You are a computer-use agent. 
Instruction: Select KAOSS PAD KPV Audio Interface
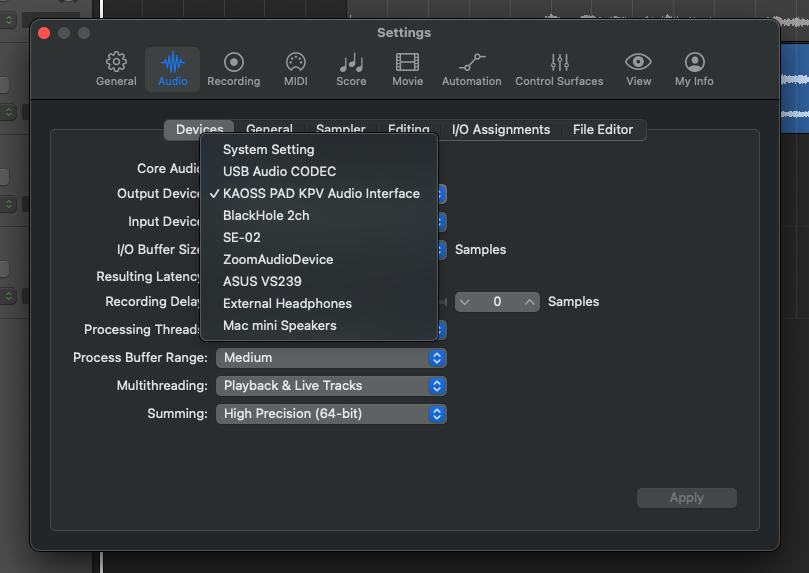coord(319,193)
